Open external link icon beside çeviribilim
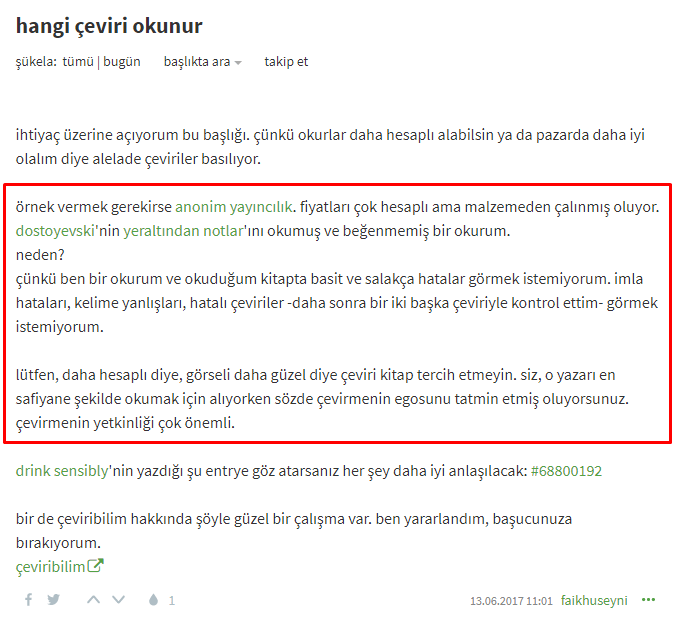The image size is (681, 624). [x=96, y=565]
